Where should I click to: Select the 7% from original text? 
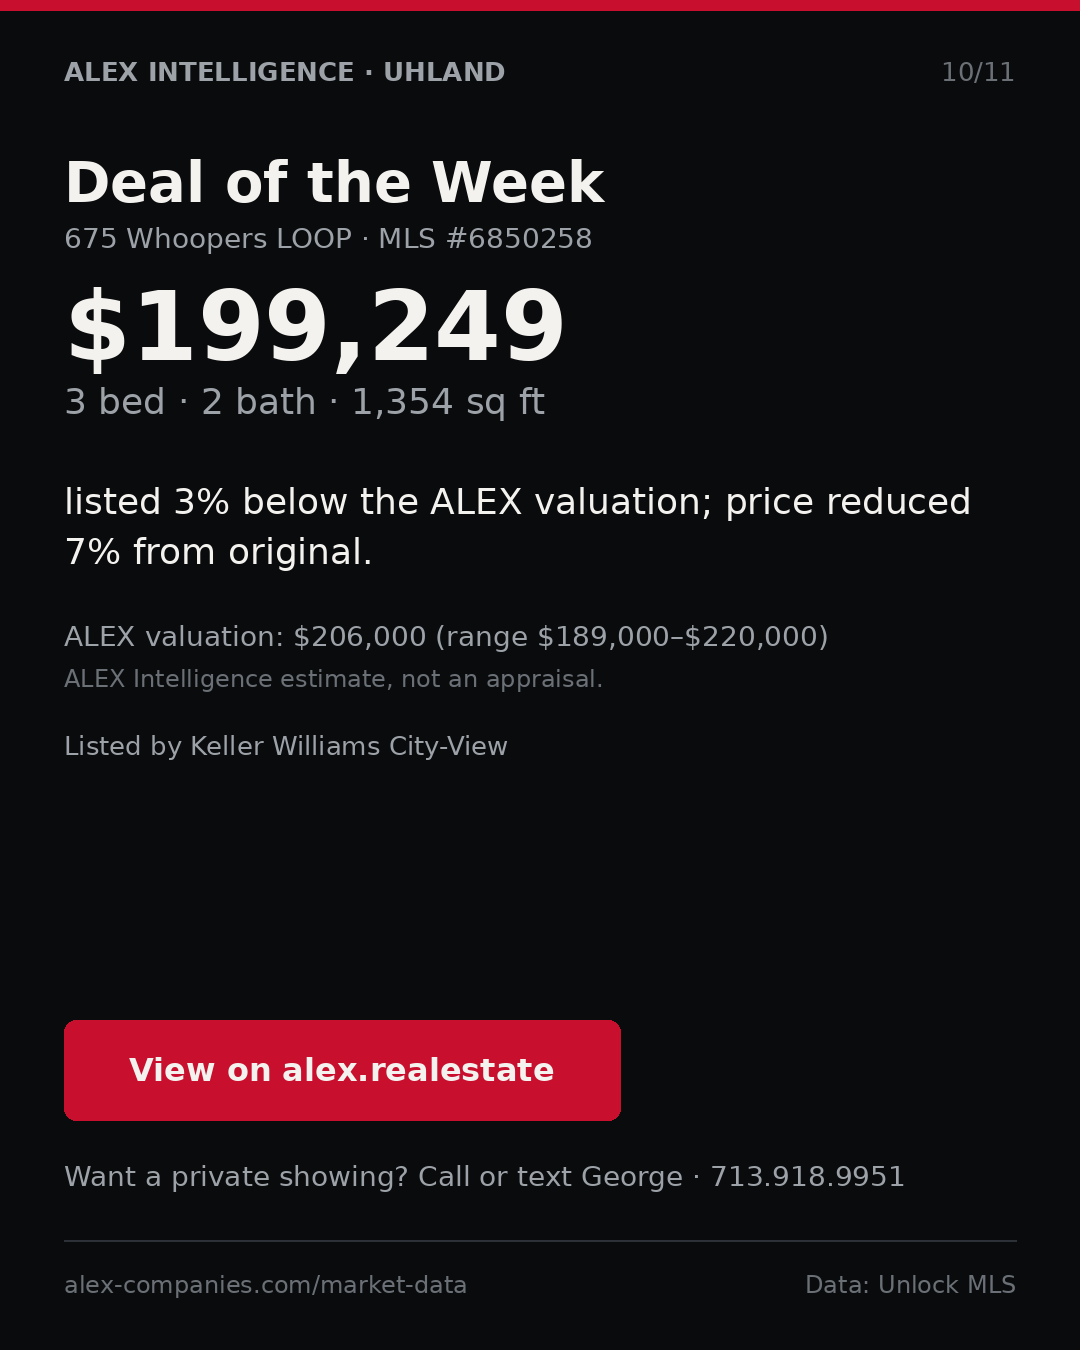218,553
